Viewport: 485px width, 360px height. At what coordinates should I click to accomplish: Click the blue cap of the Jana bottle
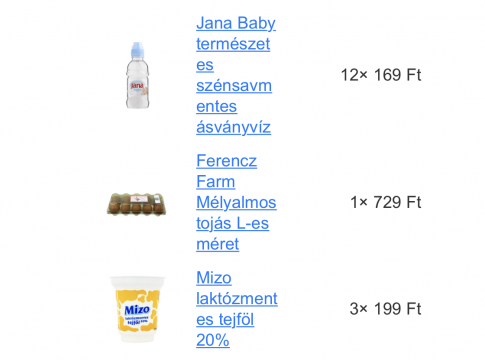[x=137, y=49]
